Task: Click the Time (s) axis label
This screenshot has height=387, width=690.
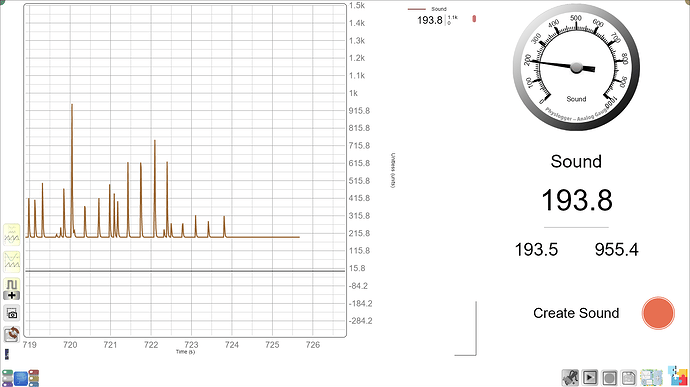Action: (185, 352)
